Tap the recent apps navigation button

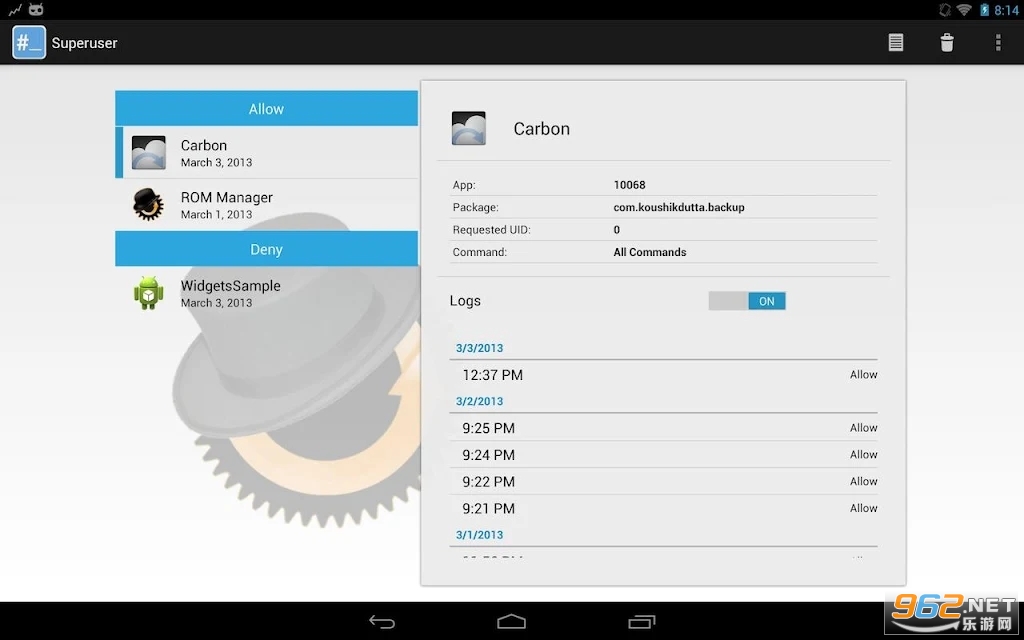point(641,621)
